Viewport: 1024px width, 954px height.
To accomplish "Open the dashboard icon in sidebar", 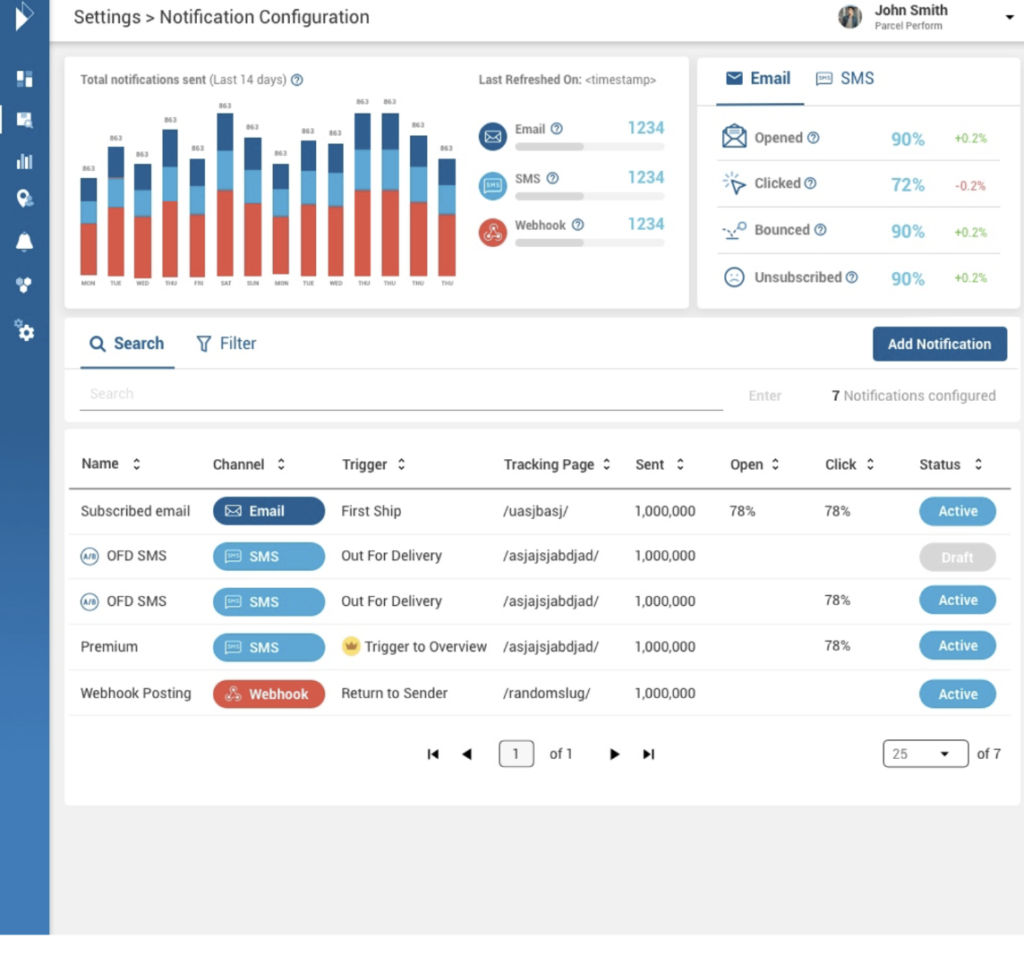I will [25, 79].
